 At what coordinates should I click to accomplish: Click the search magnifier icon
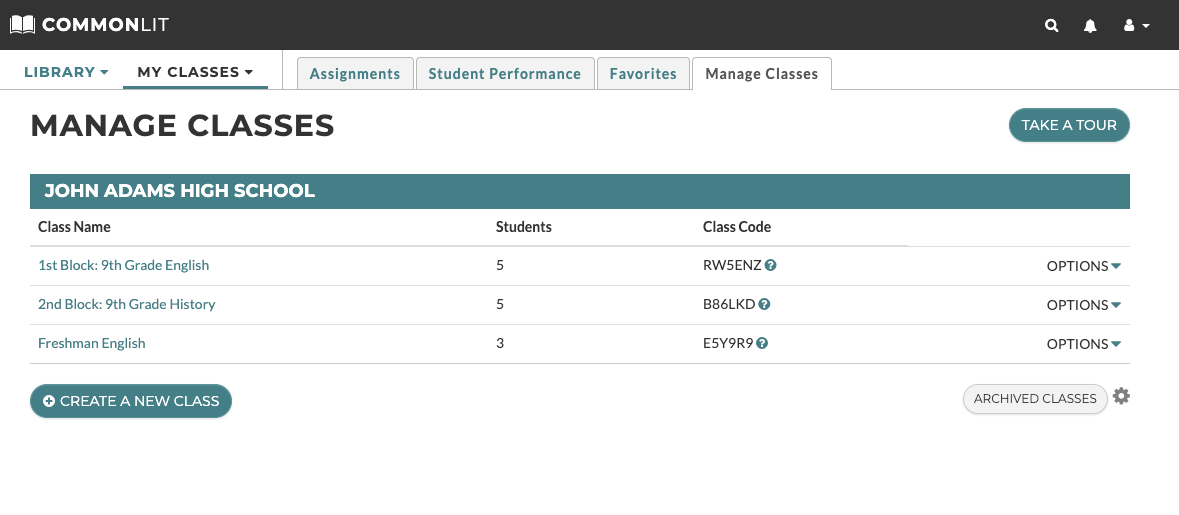pos(1052,26)
